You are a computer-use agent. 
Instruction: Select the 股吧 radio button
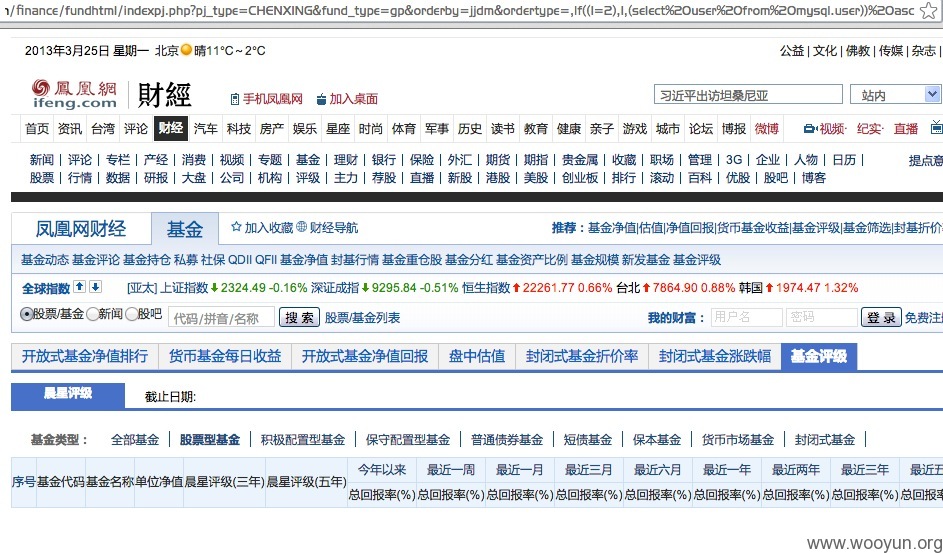click(x=132, y=314)
